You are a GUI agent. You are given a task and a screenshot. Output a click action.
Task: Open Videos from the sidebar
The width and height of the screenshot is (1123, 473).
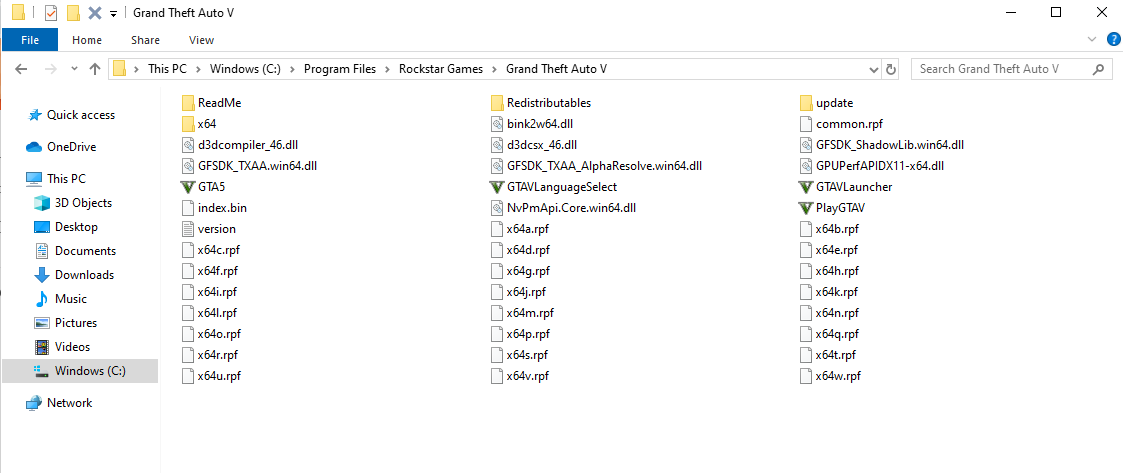(72, 347)
